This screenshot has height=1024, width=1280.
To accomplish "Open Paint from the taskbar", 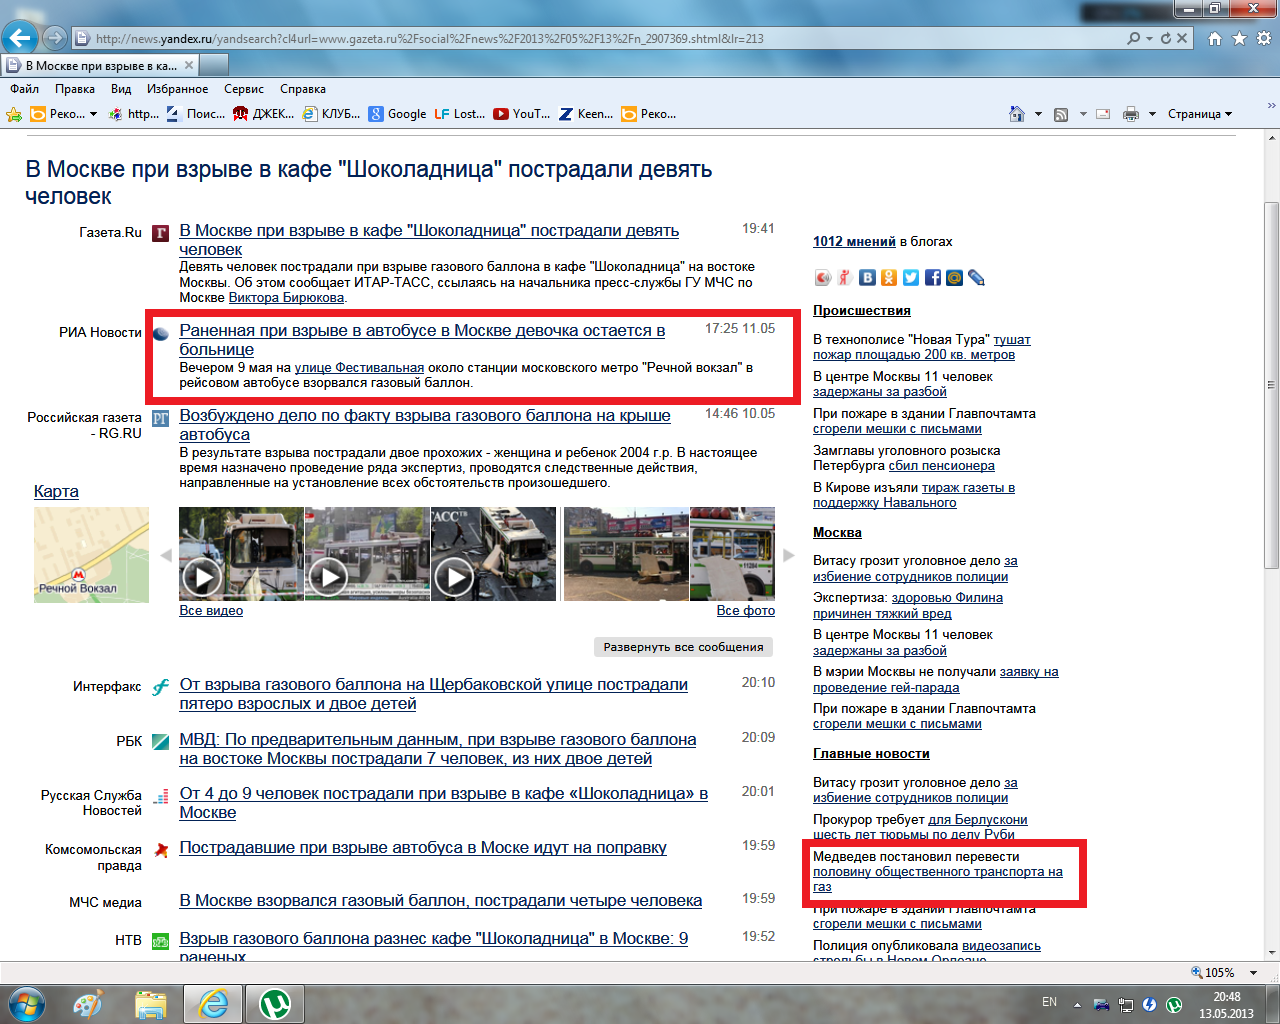I will pyautogui.click(x=87, y=1003).
